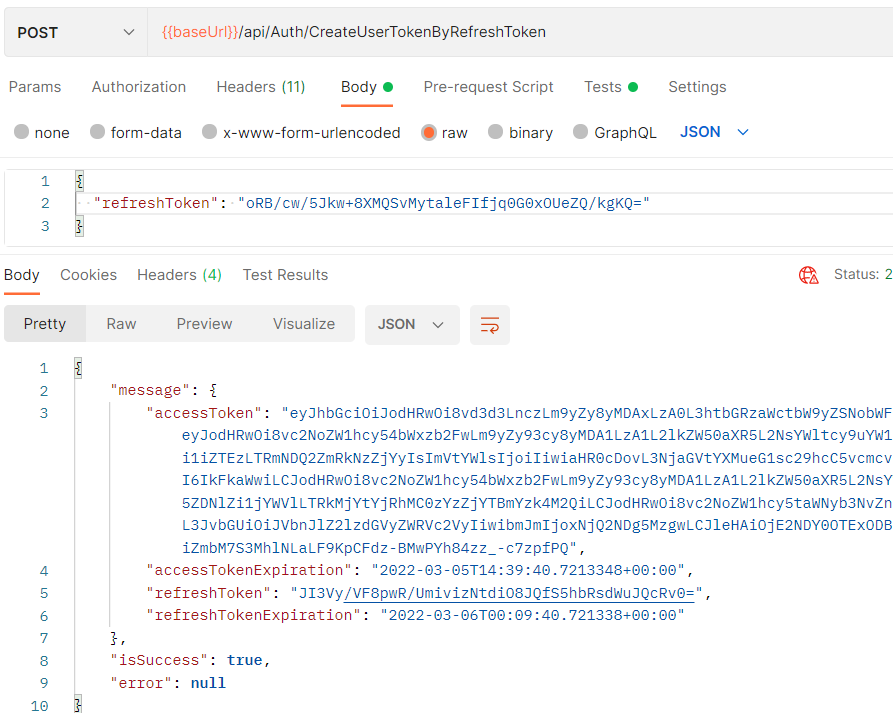The height and width of the screenshot is (713, 893).
Task: Click line number 10 in the response viewer
Action: 39,706
